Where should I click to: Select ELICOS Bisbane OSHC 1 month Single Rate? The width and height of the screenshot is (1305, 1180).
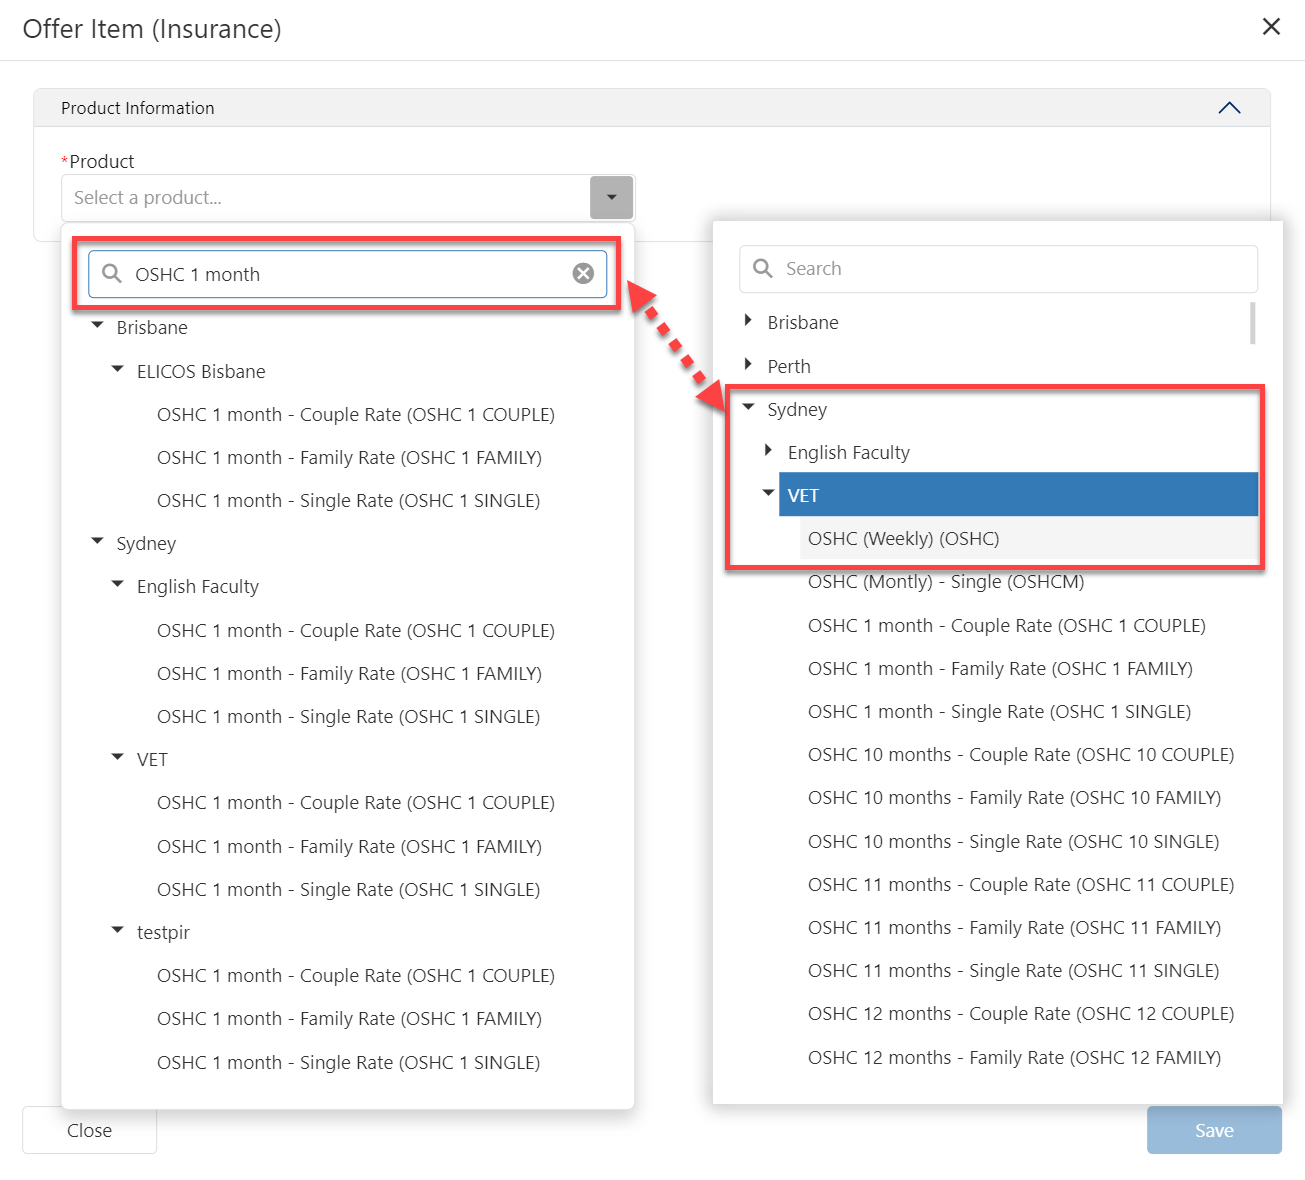click(348, 500)
